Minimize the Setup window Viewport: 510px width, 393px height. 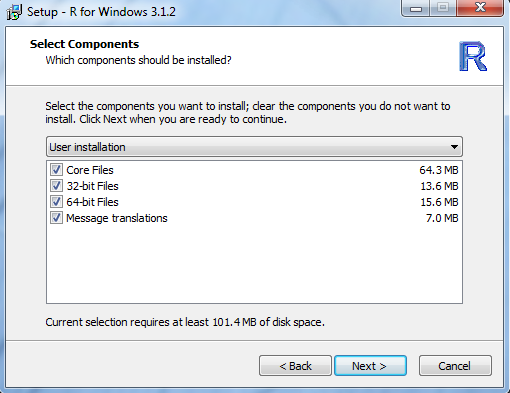pyautogui.click(x=416, y=8)
